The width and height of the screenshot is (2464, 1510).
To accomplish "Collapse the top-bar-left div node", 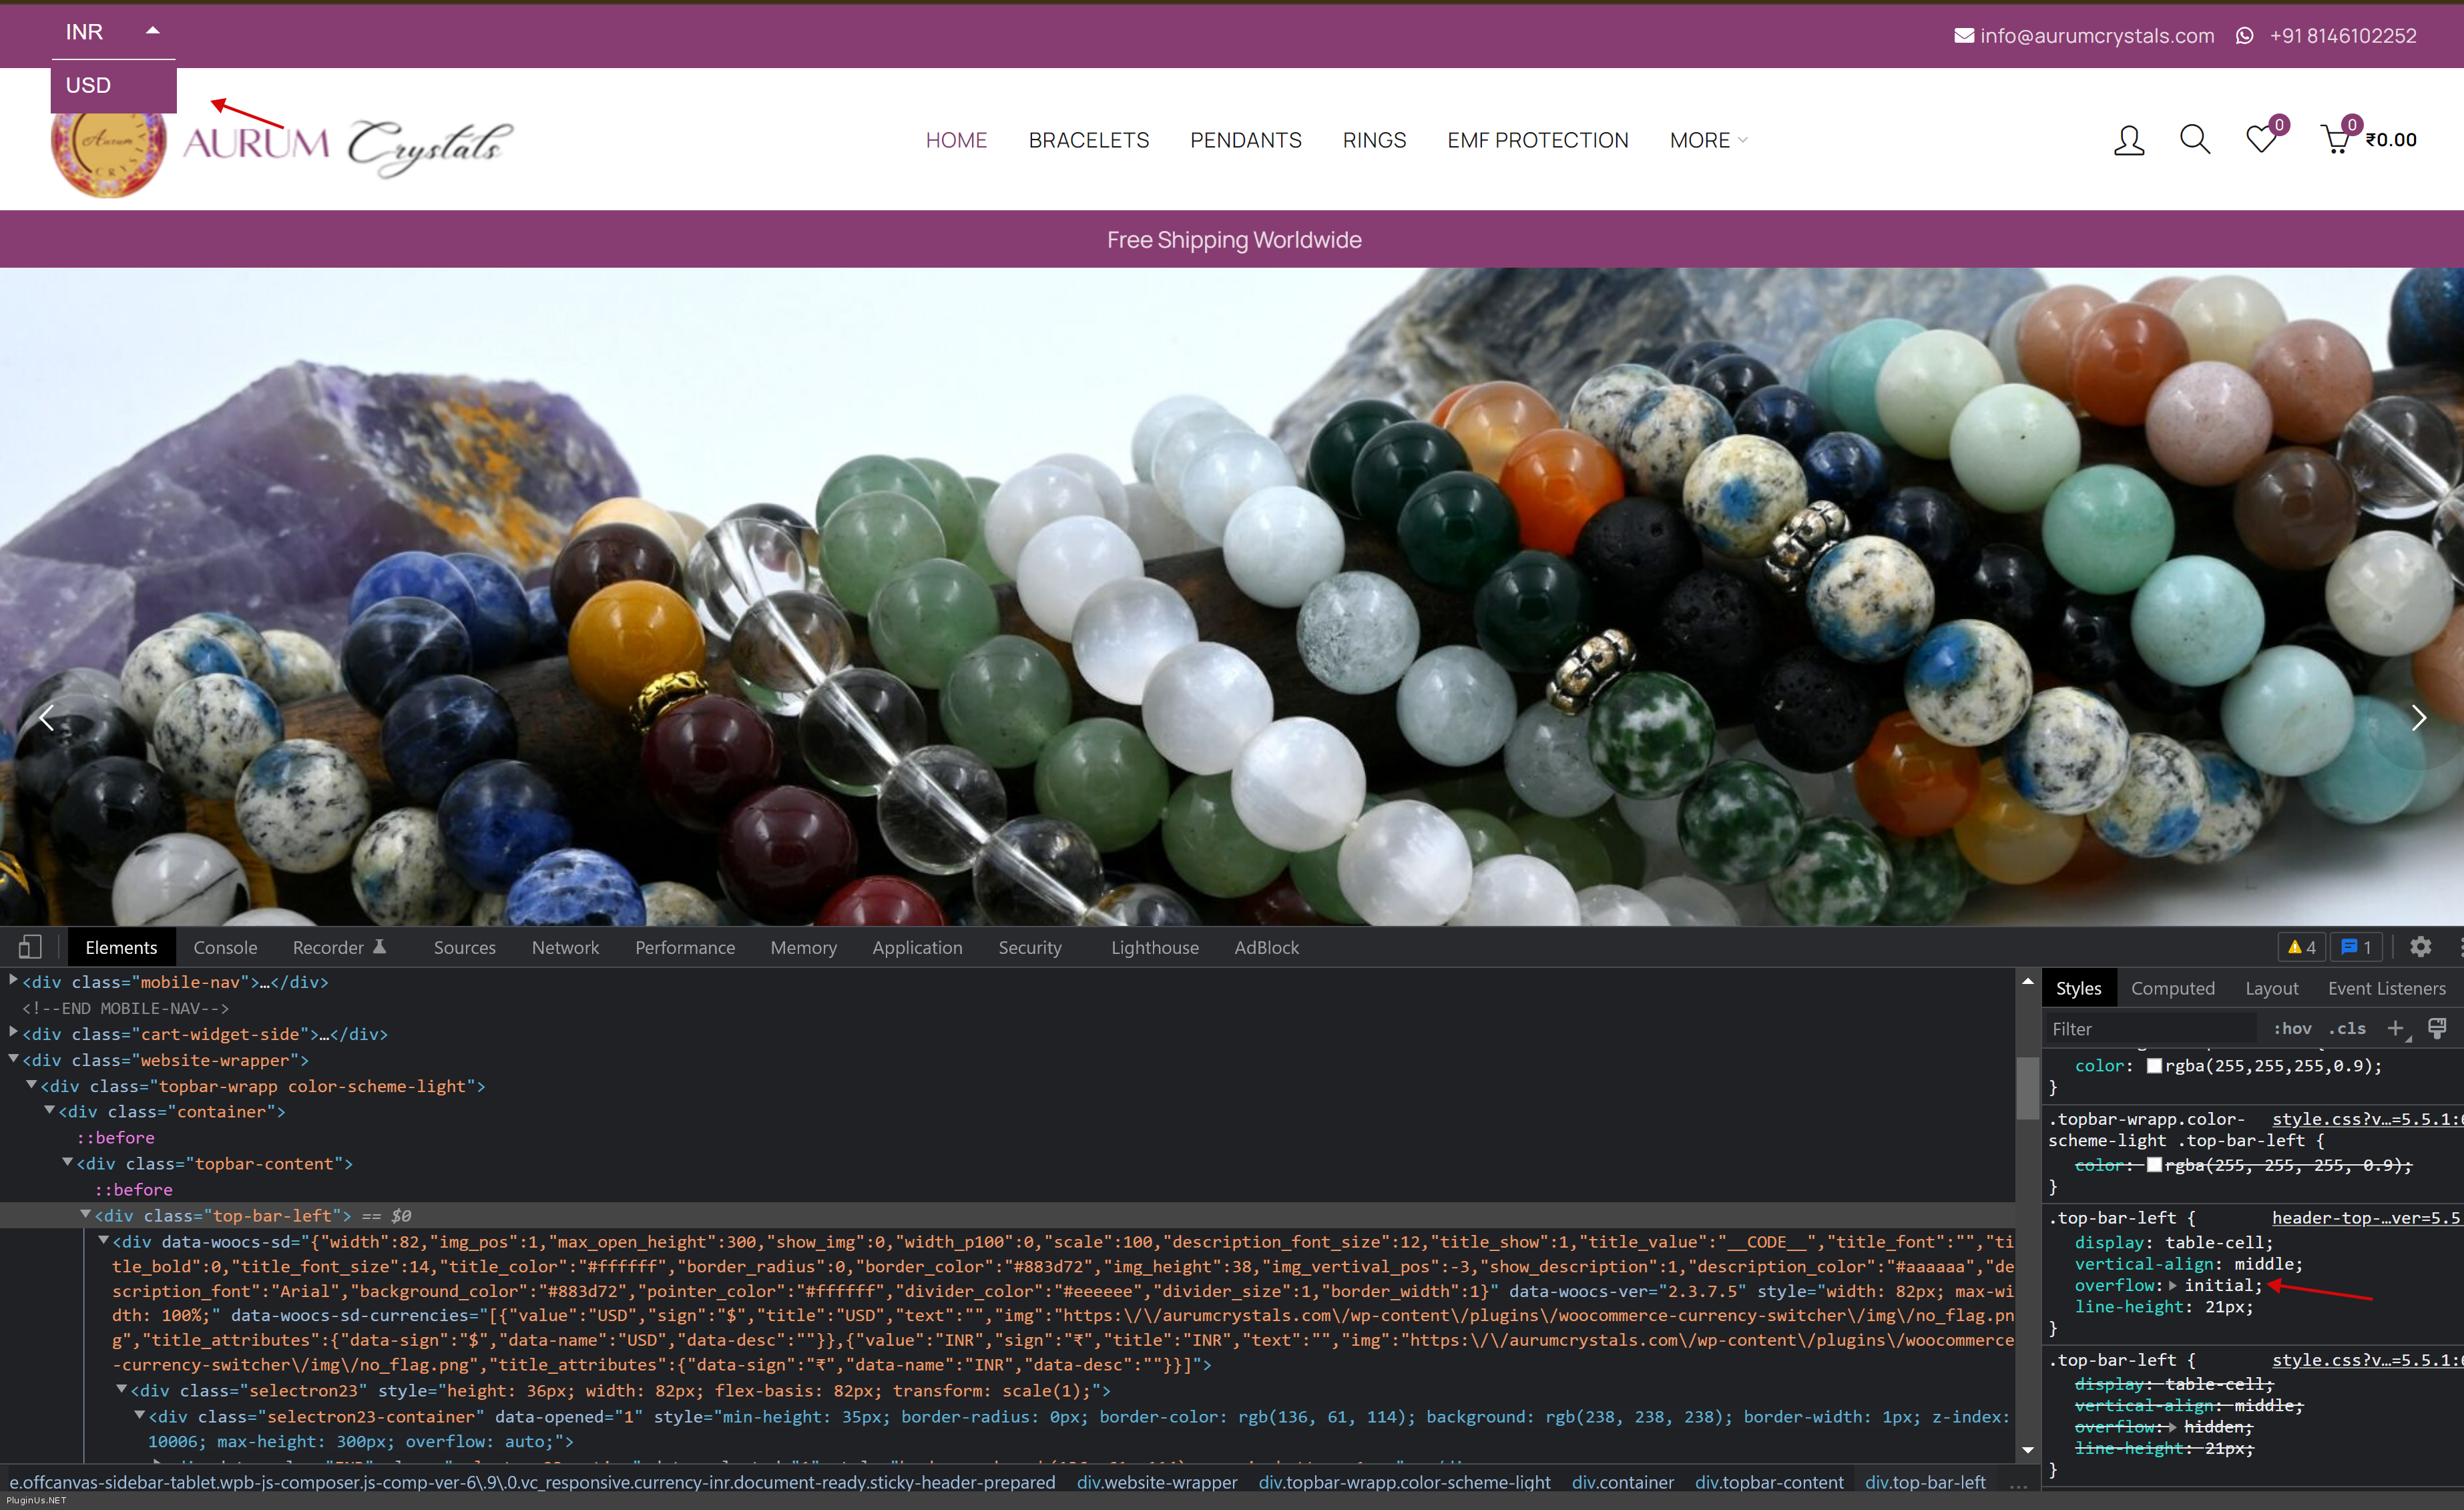I will click(85, 1215).
